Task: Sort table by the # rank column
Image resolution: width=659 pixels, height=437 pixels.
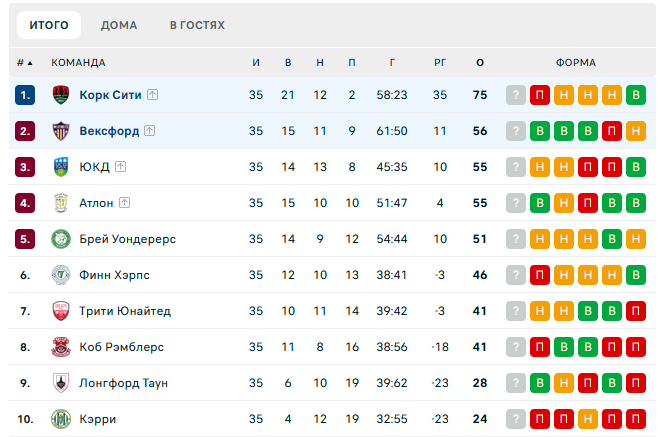Action: tap(24, 63)
